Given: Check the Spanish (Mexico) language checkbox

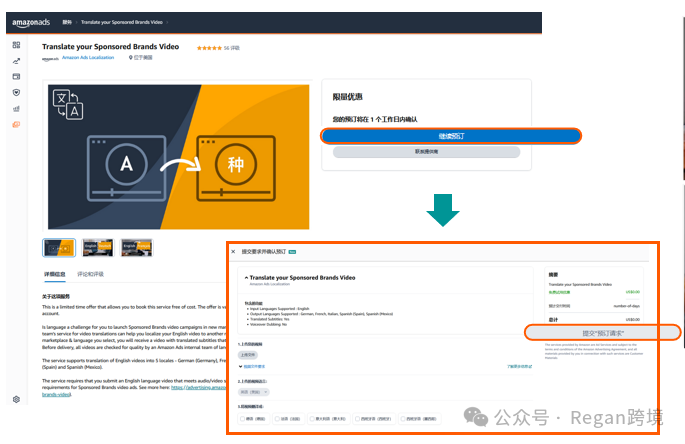Looking at the screenshot, I should coord(403,419).
